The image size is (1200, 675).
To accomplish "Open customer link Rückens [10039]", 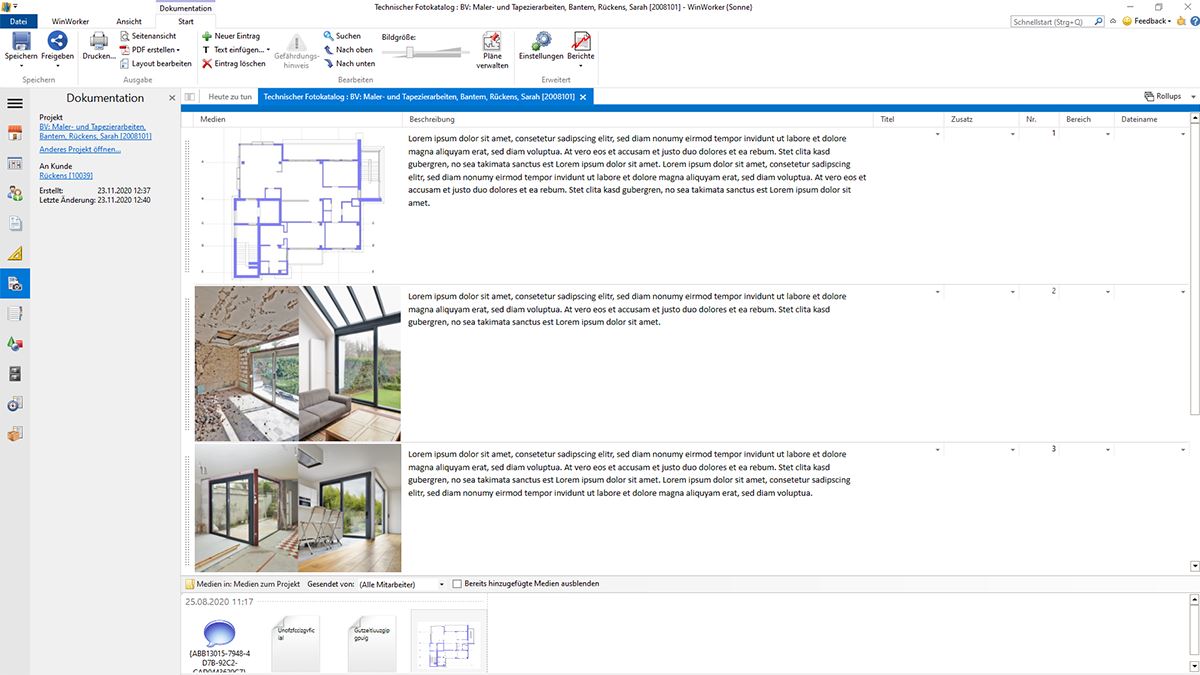I will click(x=66, y=175).
